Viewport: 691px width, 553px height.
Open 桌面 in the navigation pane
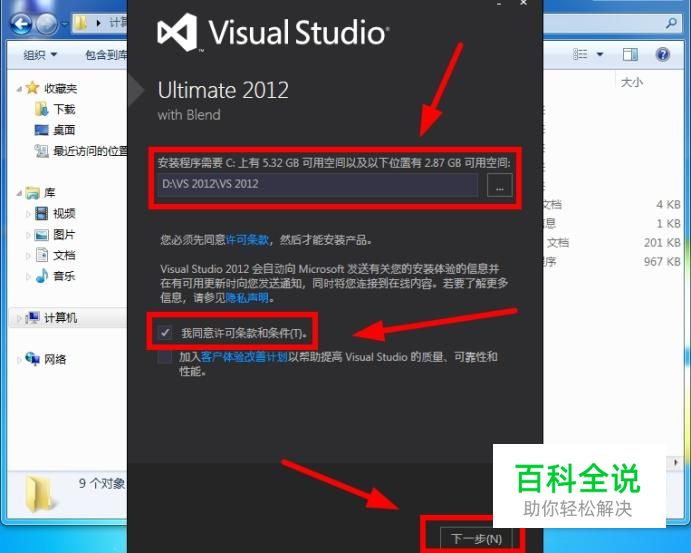pyautogui.click(x=64, y=130)
